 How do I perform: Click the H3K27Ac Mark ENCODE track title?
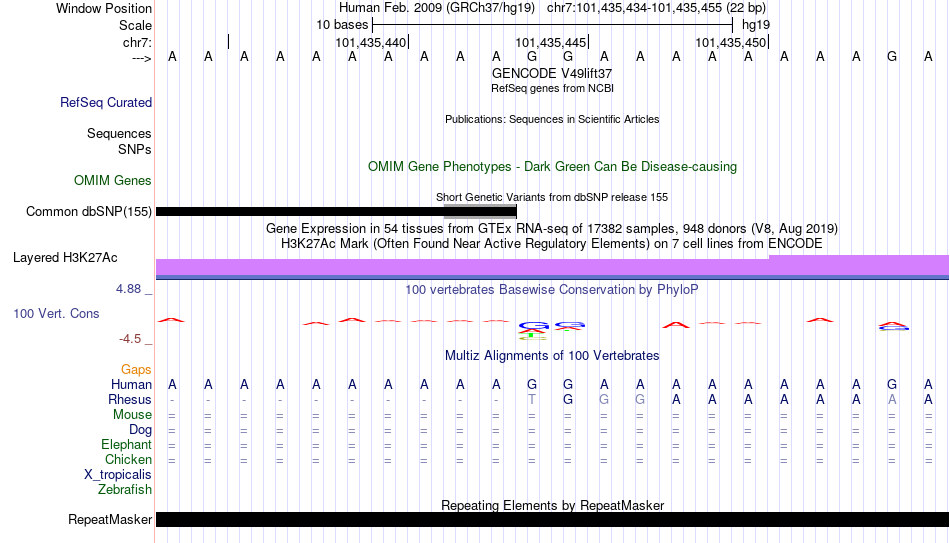point(552,244)
